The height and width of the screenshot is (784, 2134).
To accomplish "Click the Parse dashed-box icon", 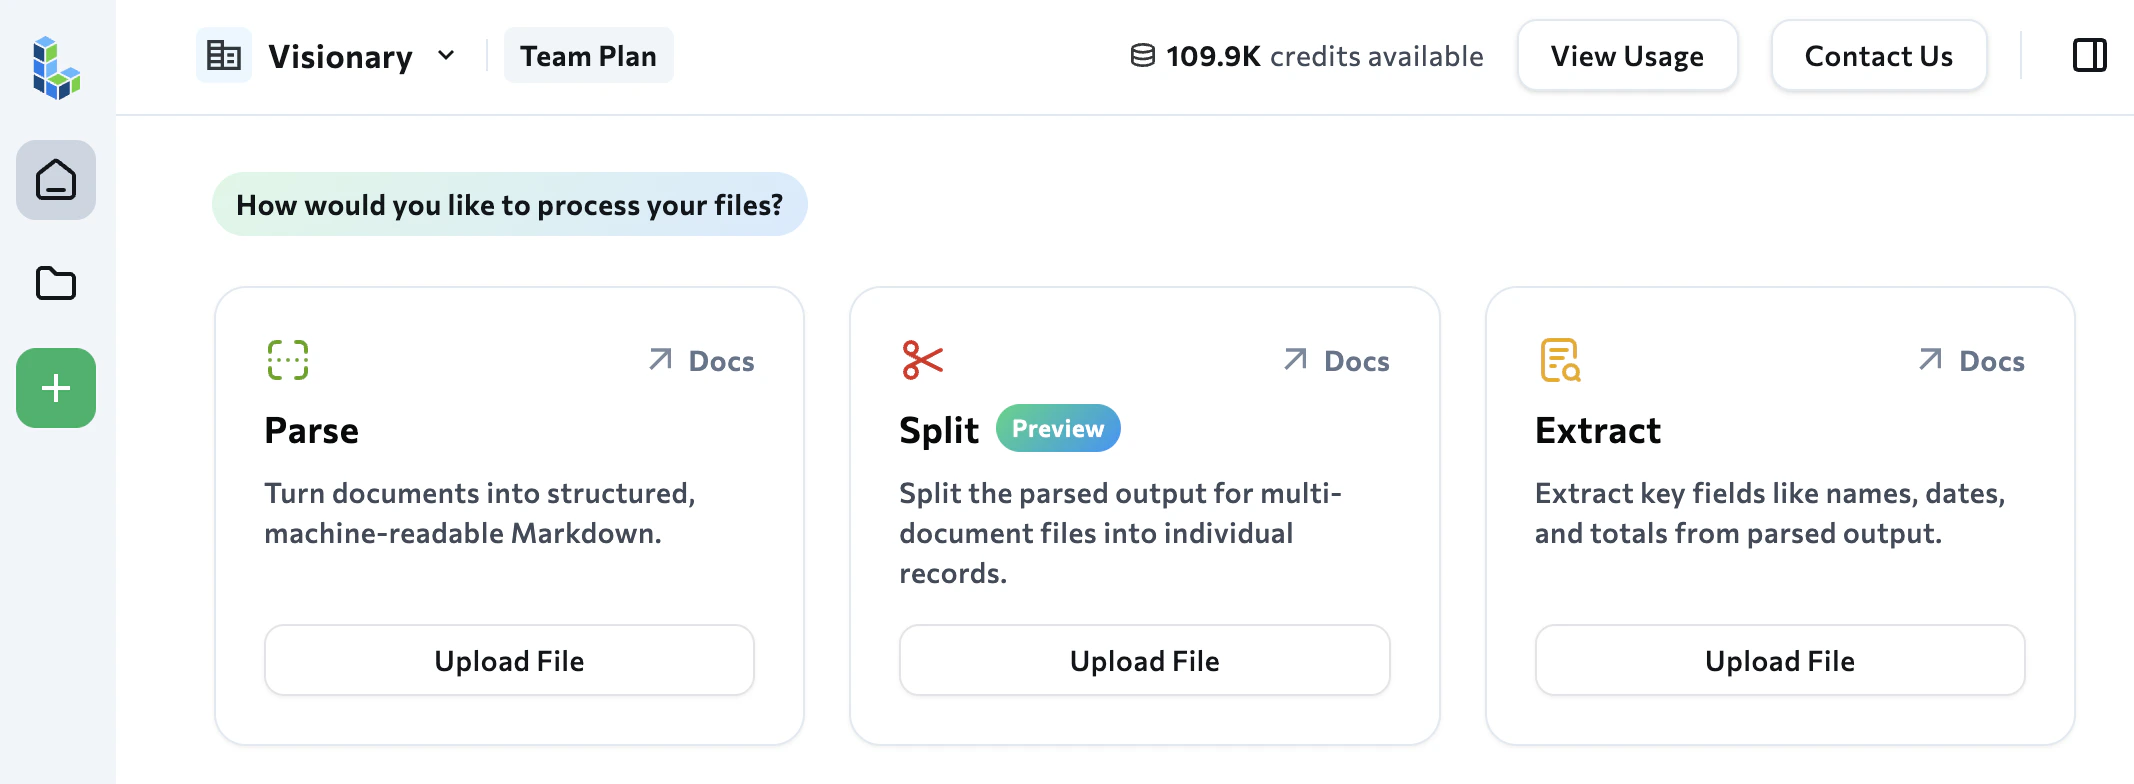I will [288, 360].
